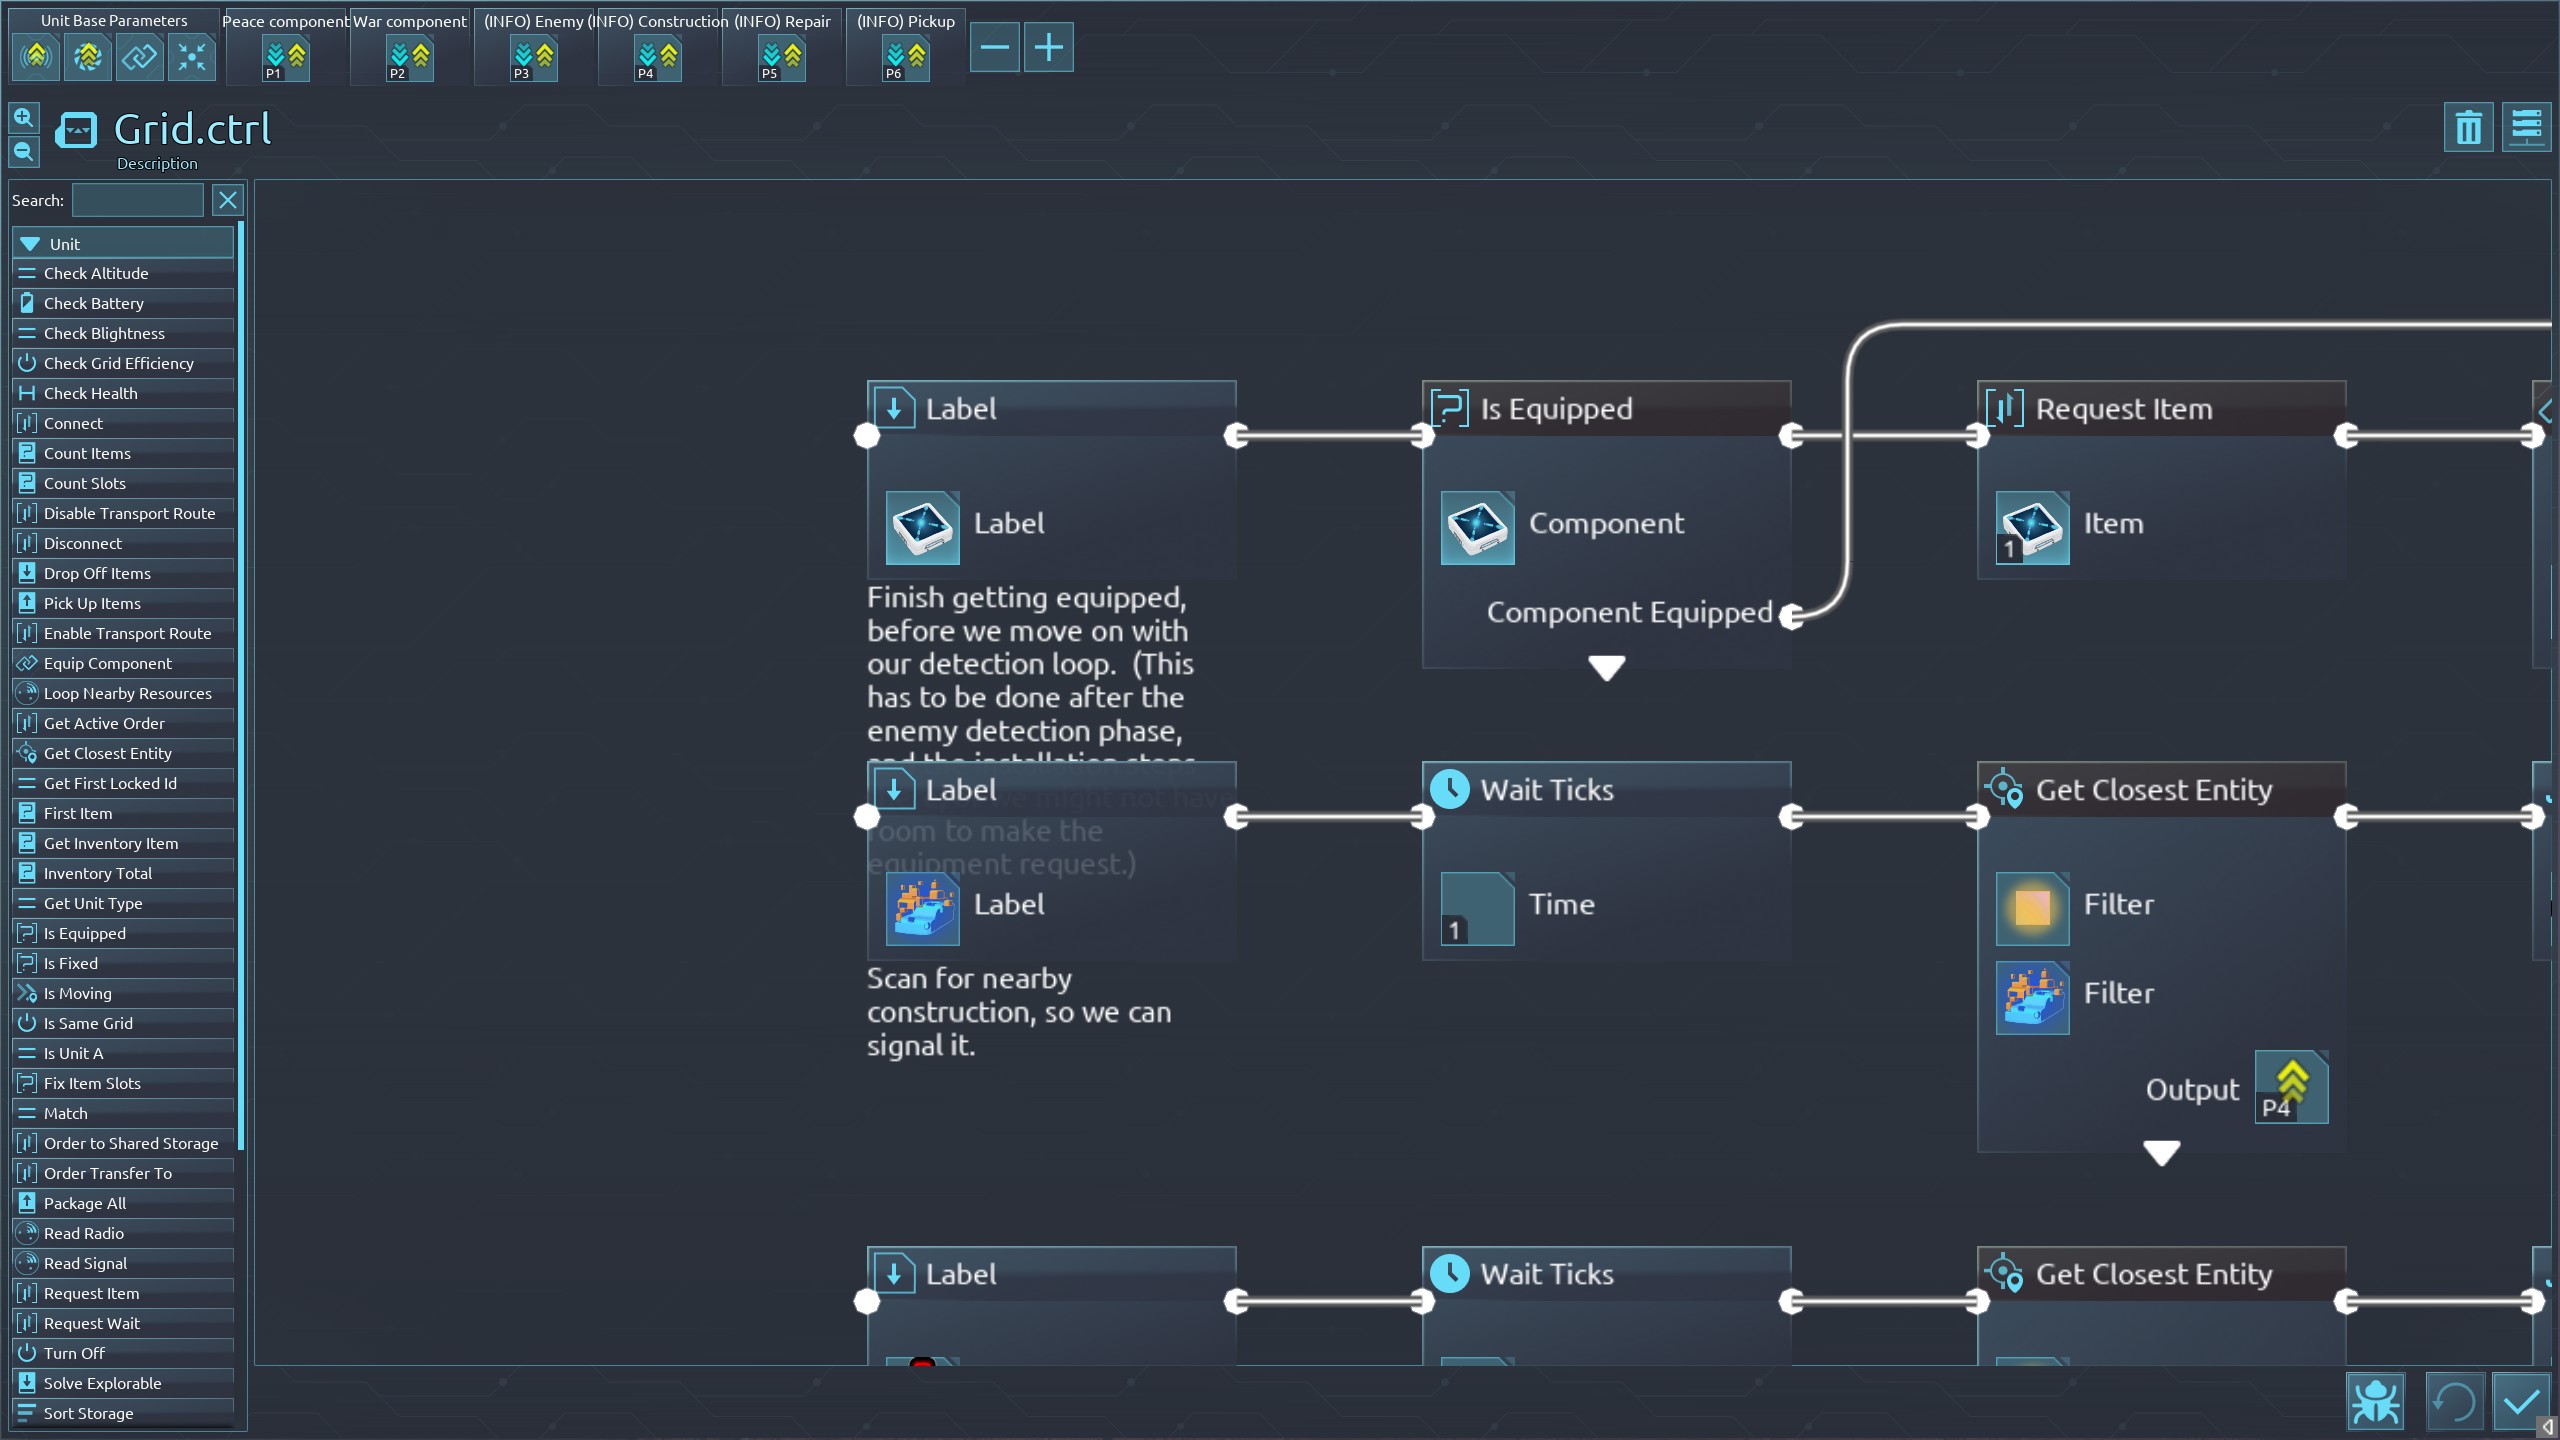Select the (INFO) Pickup P6 parameter
Image resolution: width=2560 pixels, height=1440 pixels.
905,58
